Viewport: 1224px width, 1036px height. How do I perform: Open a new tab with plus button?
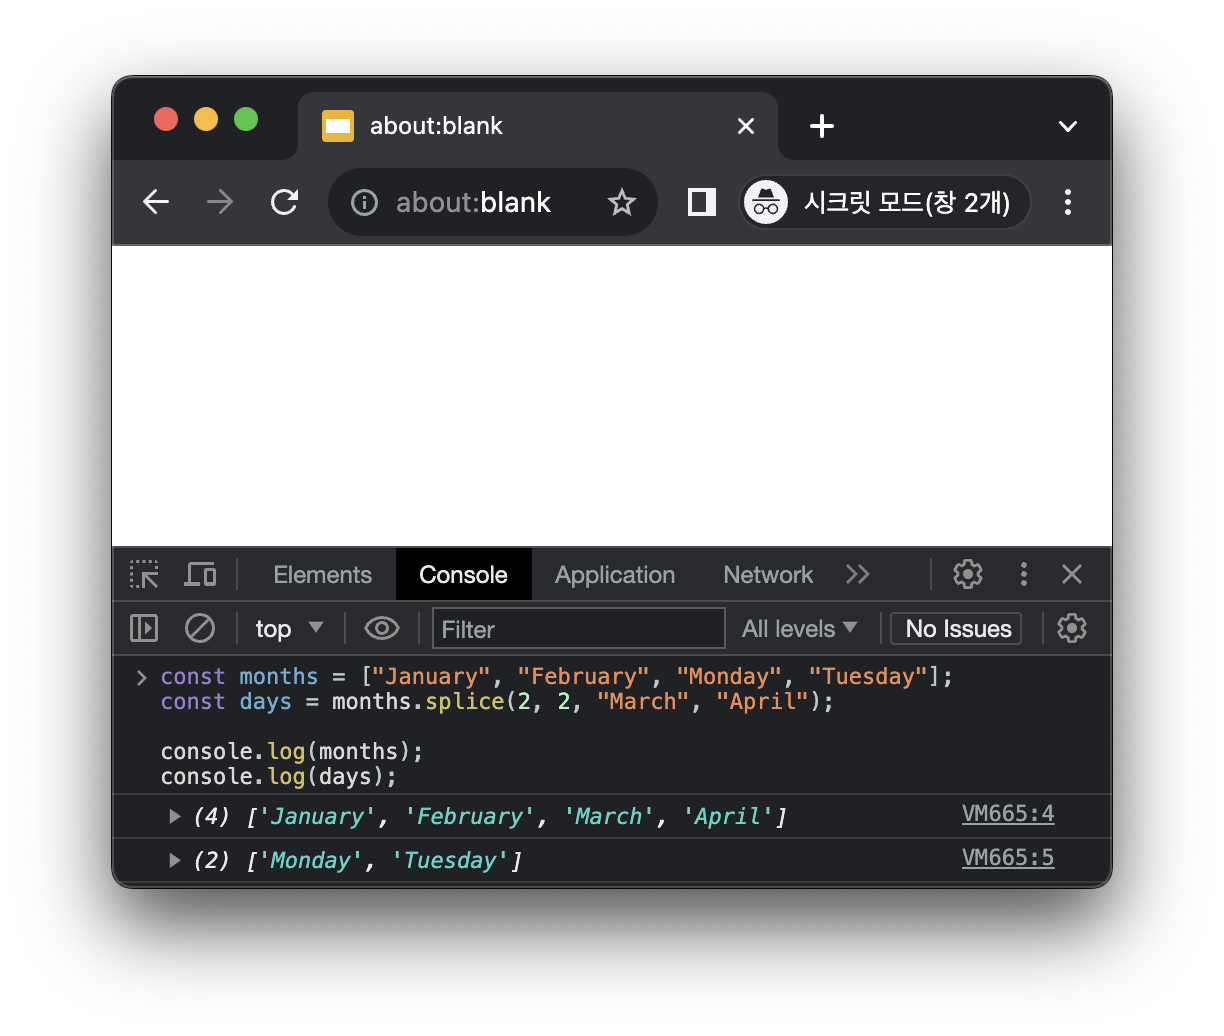tap(822, 126)
